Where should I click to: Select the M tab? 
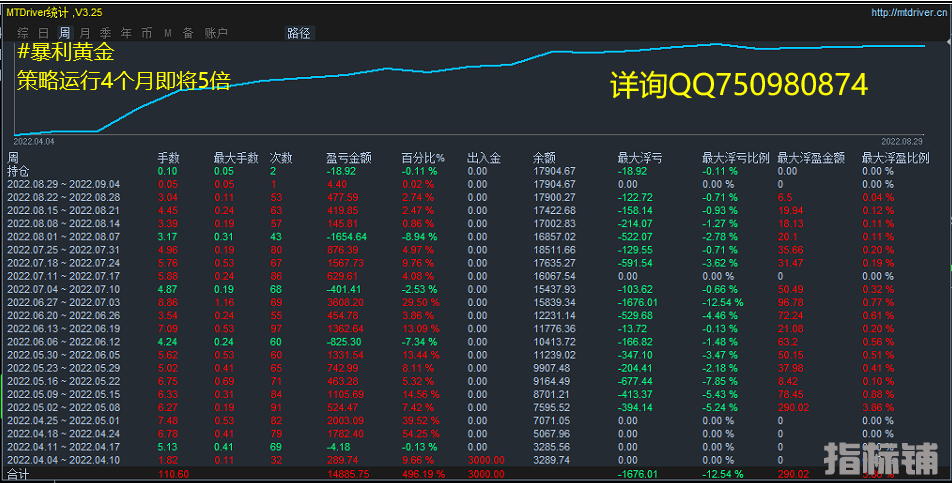point(167,33)
